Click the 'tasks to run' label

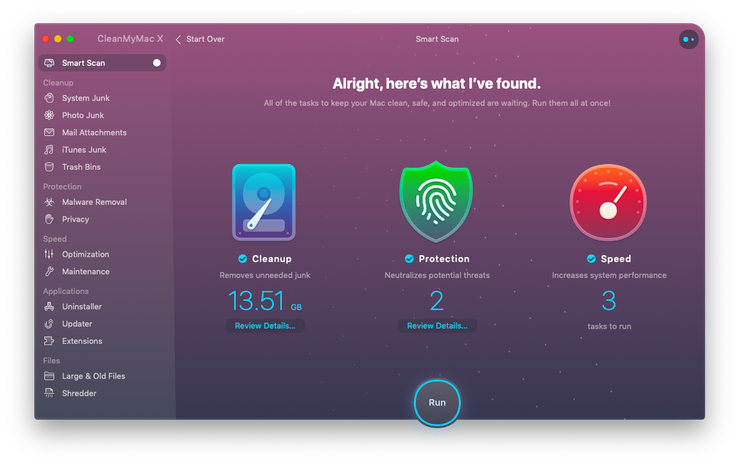tap(609, 326)
